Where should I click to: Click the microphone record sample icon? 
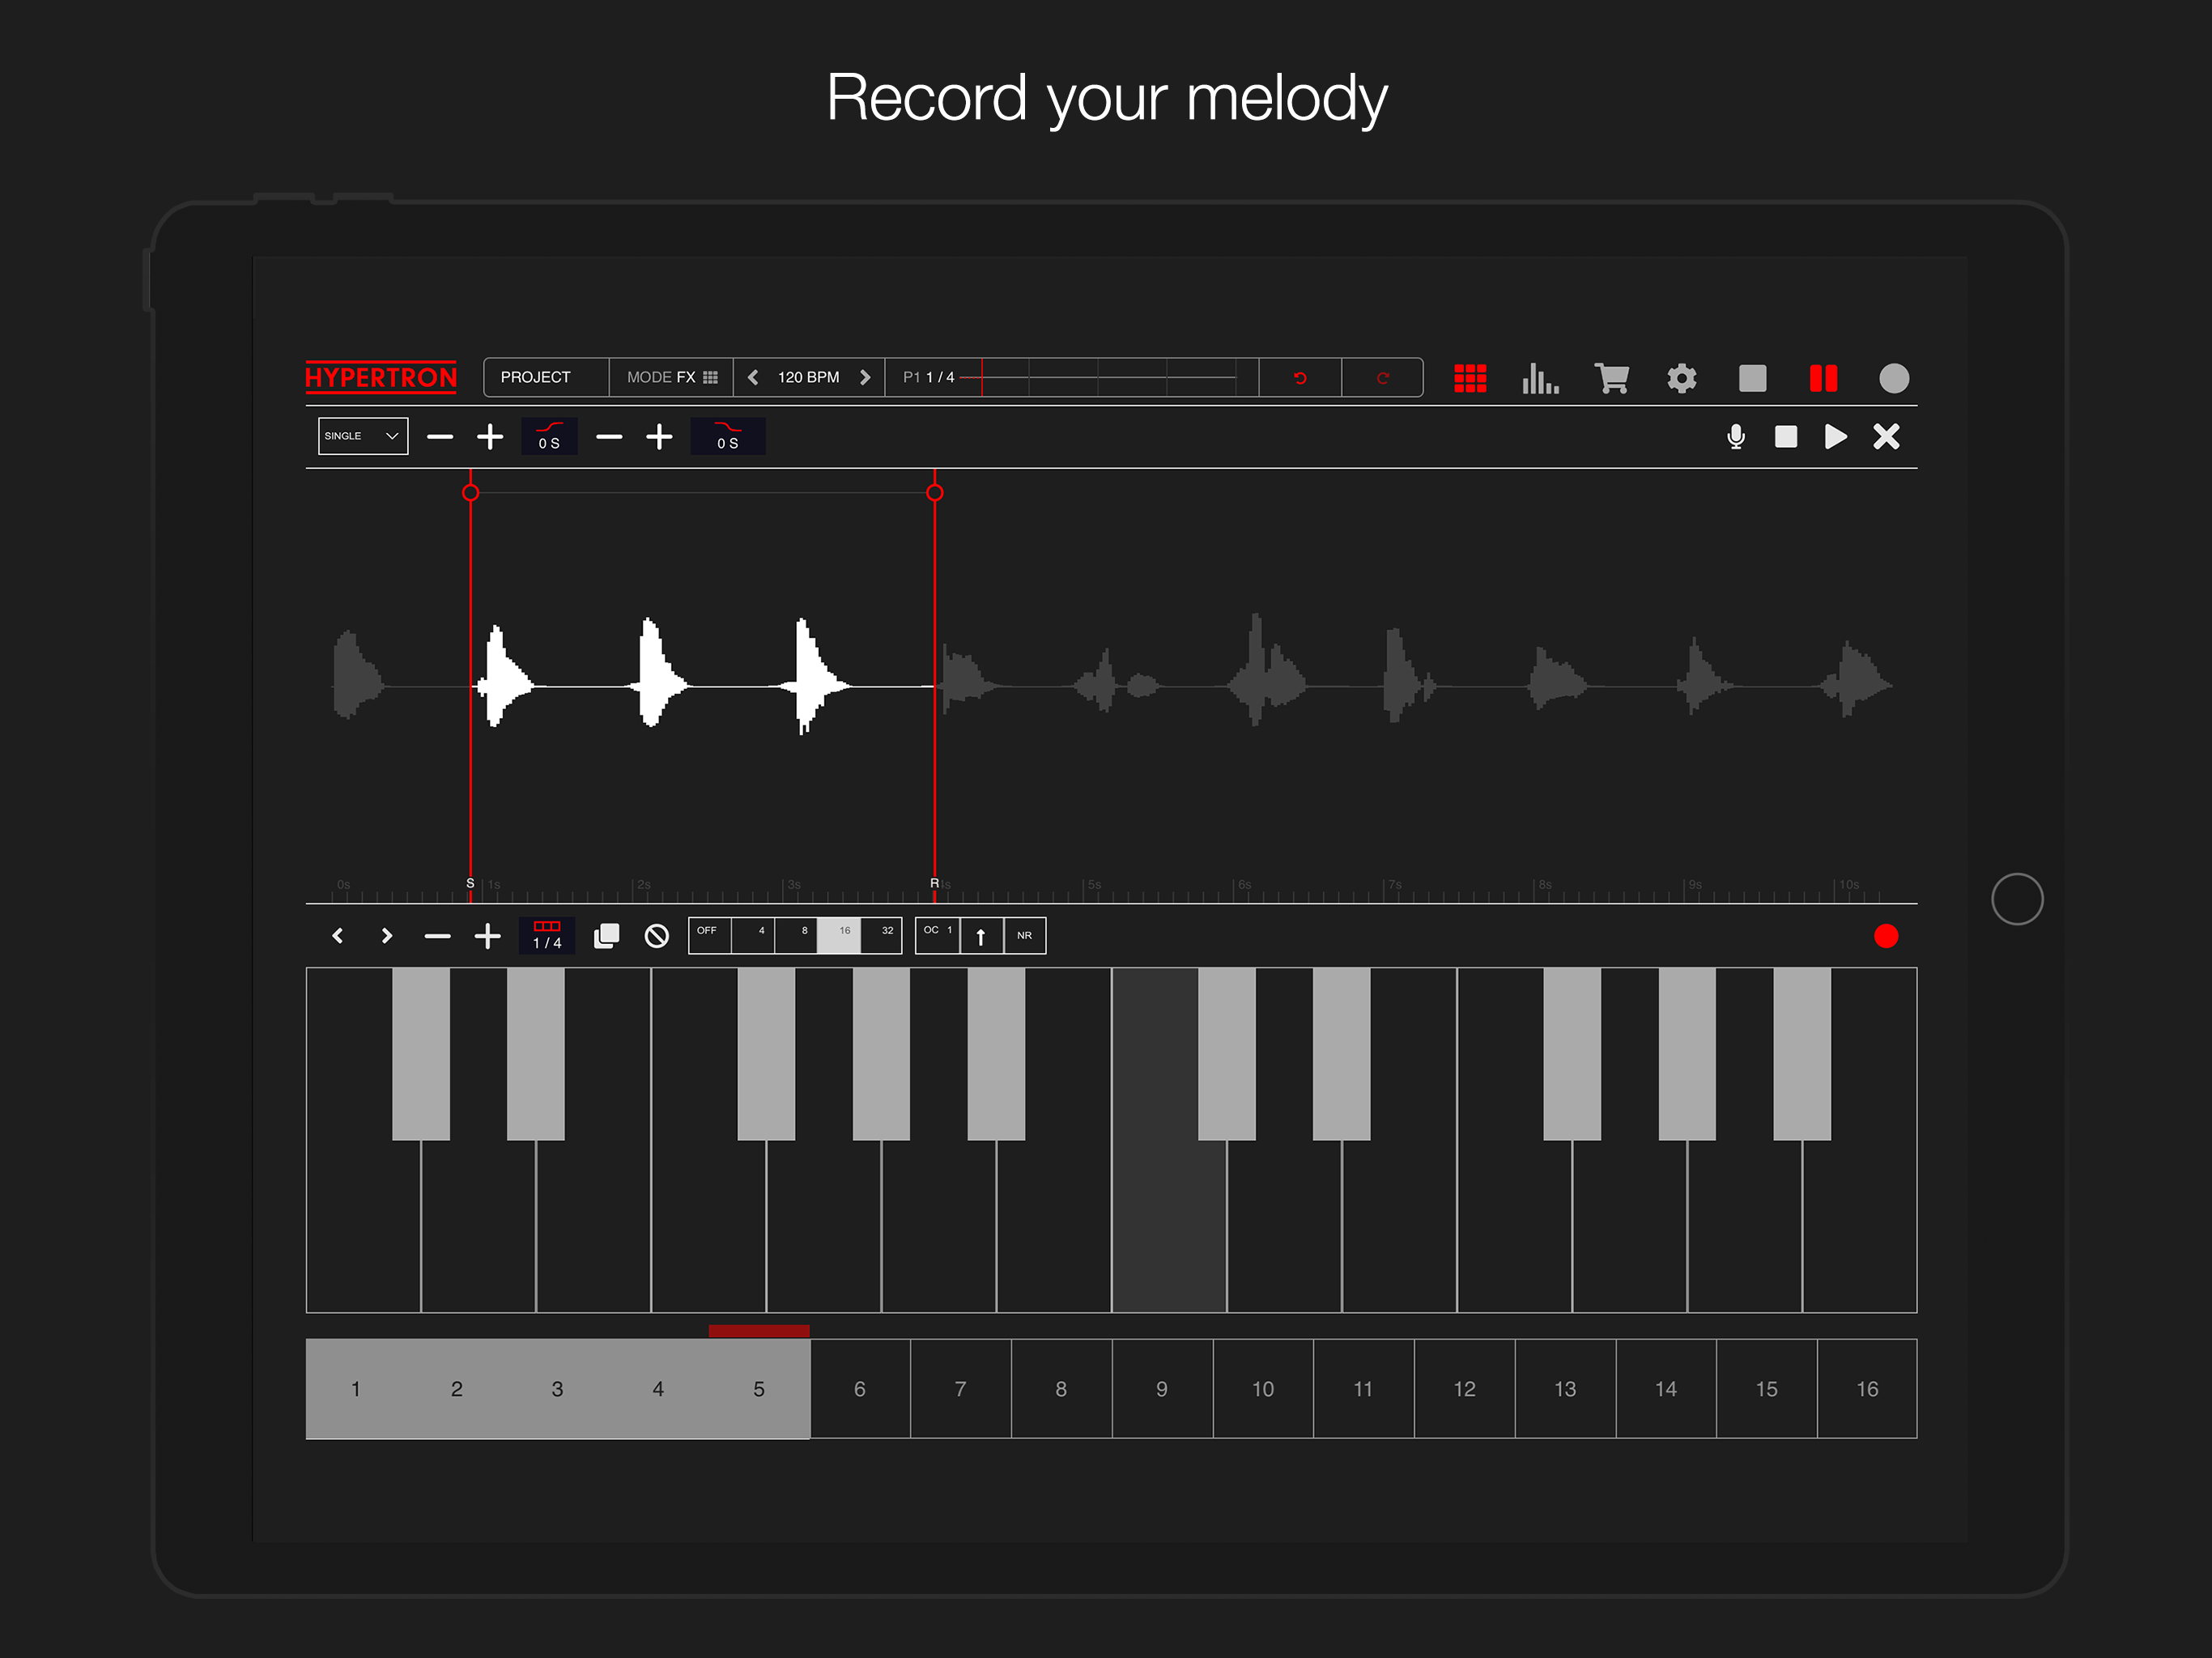coord(1735,437)
